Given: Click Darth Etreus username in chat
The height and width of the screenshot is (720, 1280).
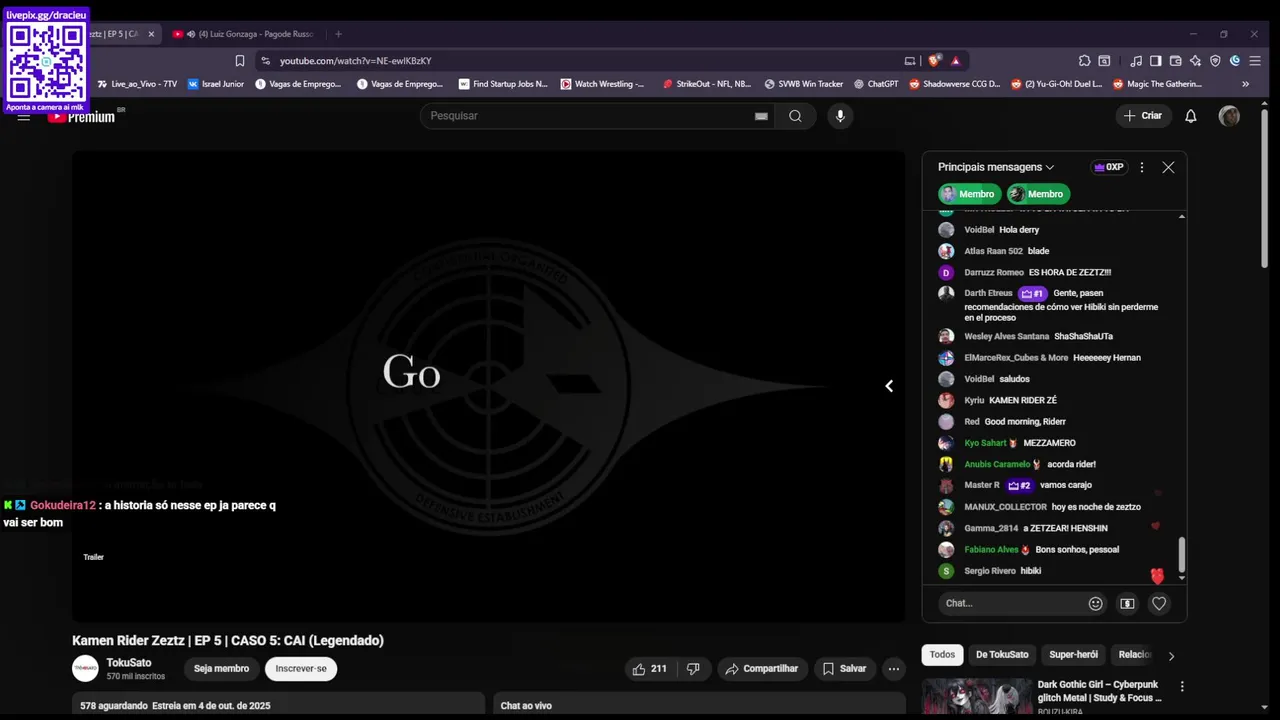Looking at the screenshot, I should [x=988, y=293].
